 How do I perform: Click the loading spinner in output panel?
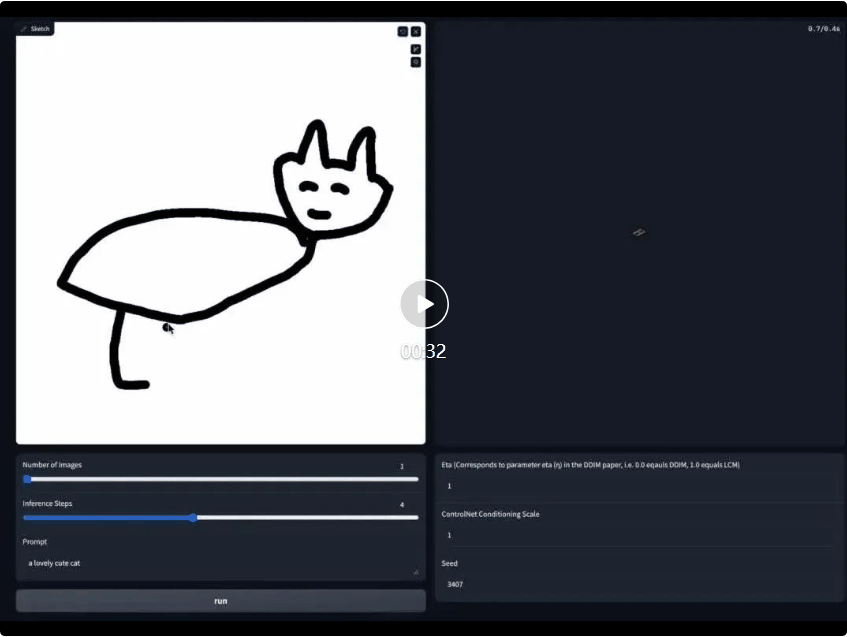pos(638,232)
